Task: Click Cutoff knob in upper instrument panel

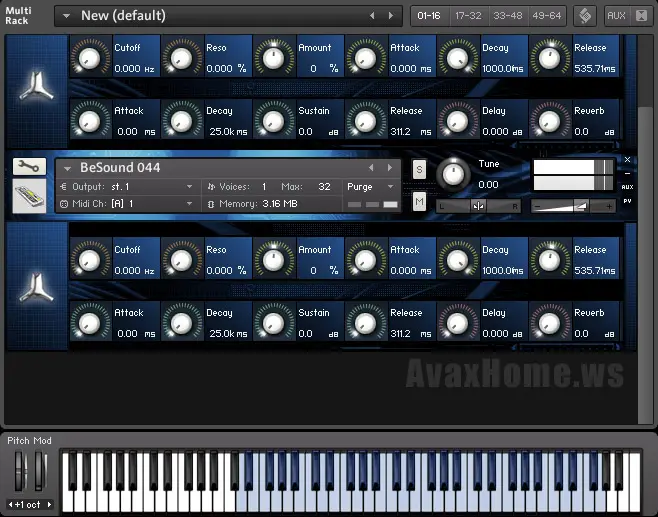Action: [x=90, y=58]
